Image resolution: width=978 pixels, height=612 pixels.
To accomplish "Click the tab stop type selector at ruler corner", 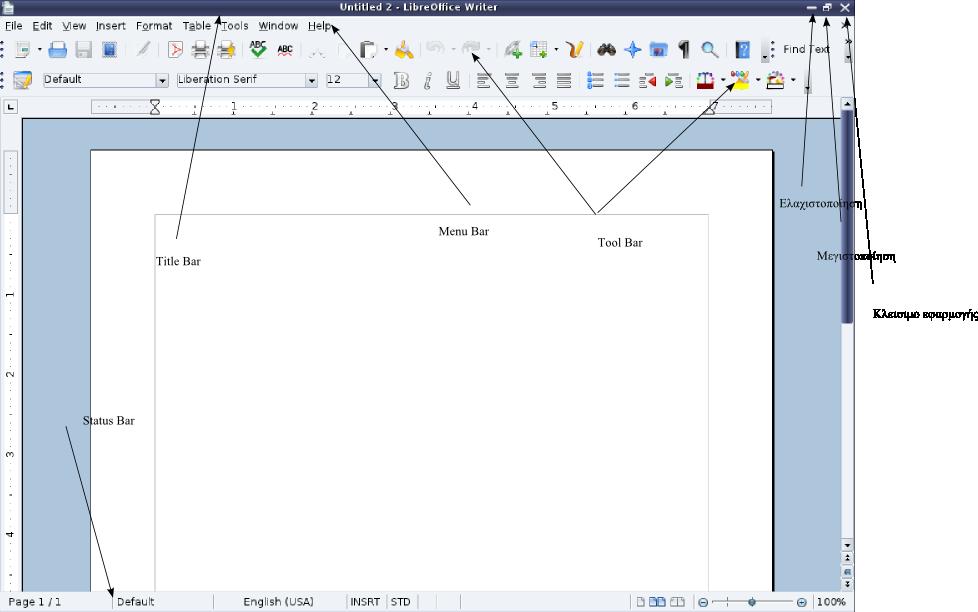I will pyautogui.click(x=11, y=107).
